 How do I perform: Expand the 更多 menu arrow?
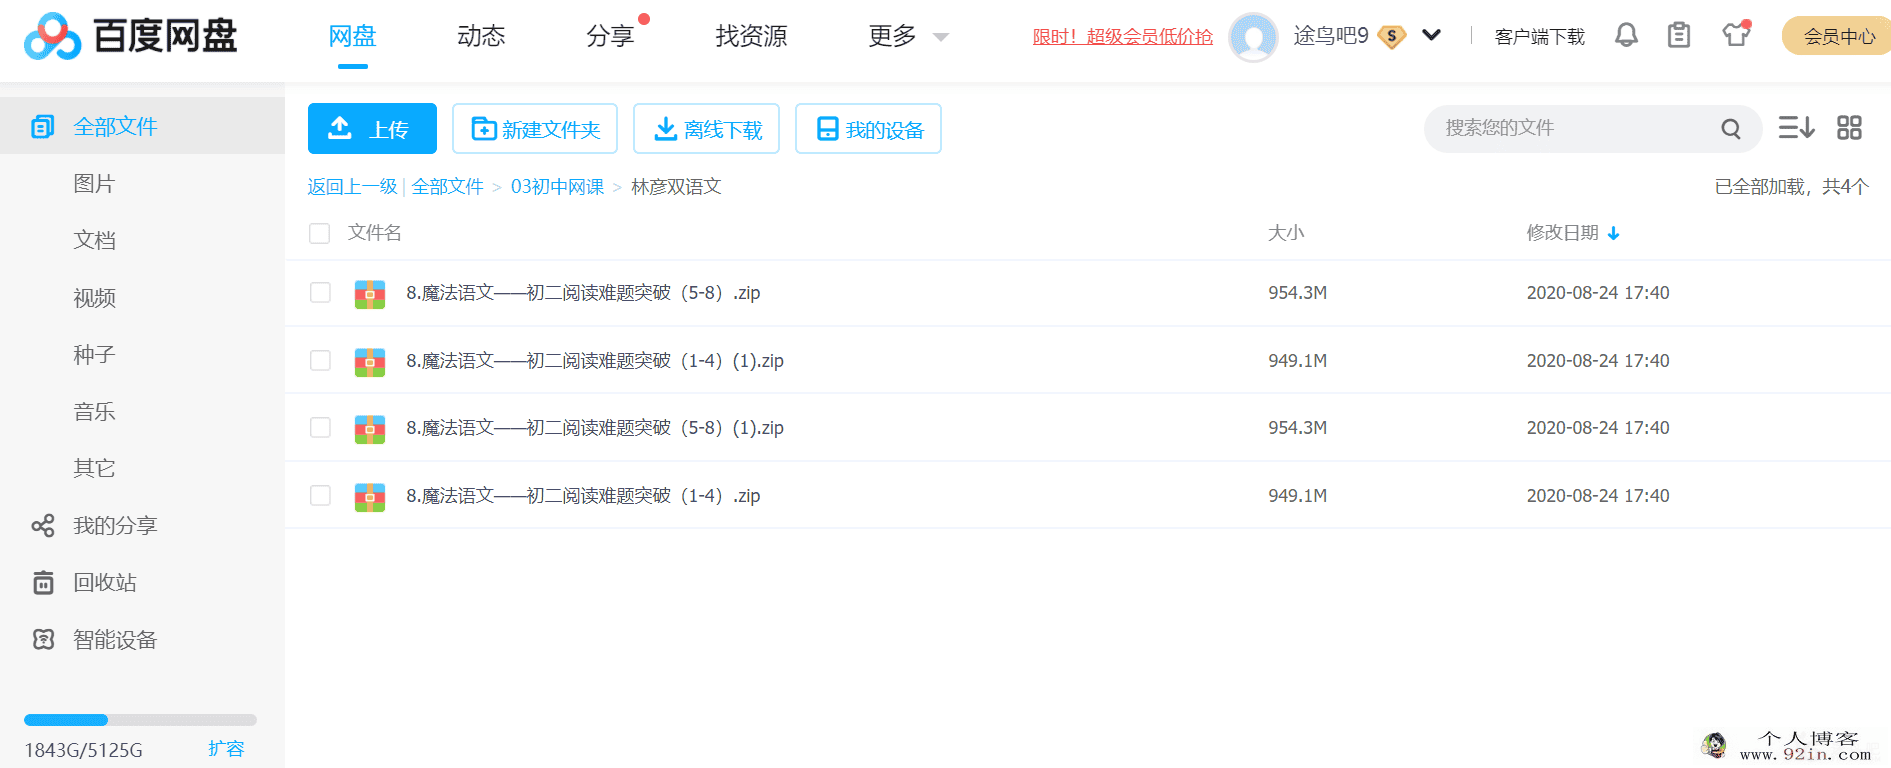click(940, 38)
